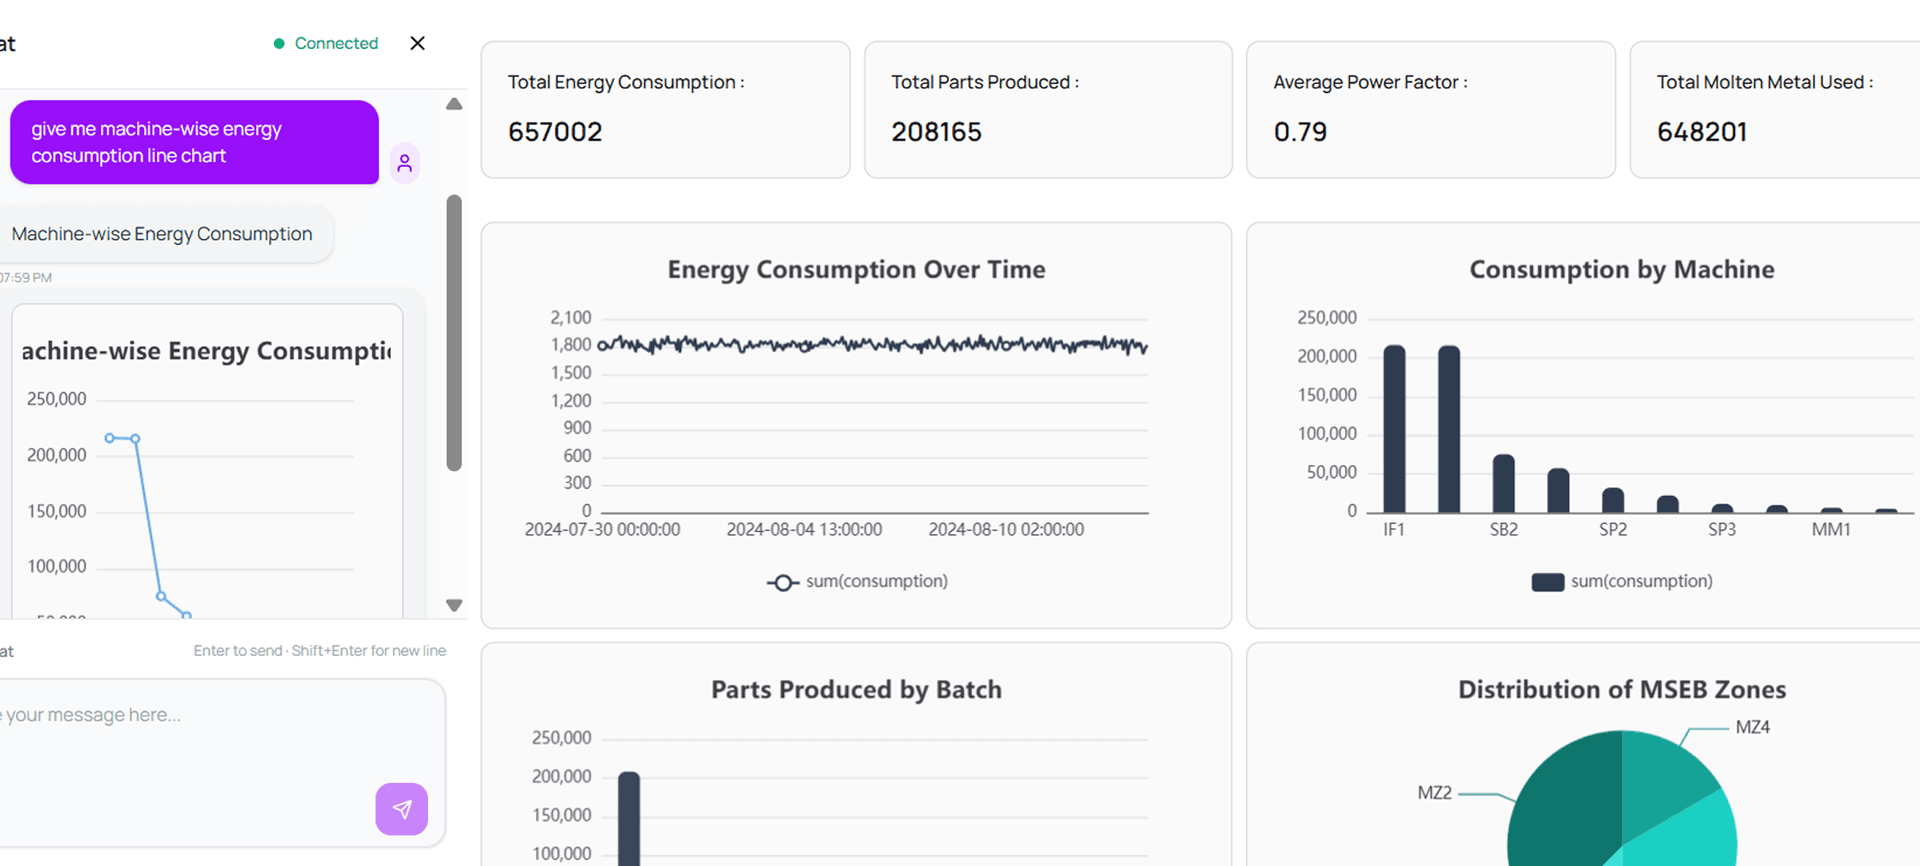Click the first data point in chat line chart
The height and width of the screenshot is (866, 1920).
coord(110,438)
